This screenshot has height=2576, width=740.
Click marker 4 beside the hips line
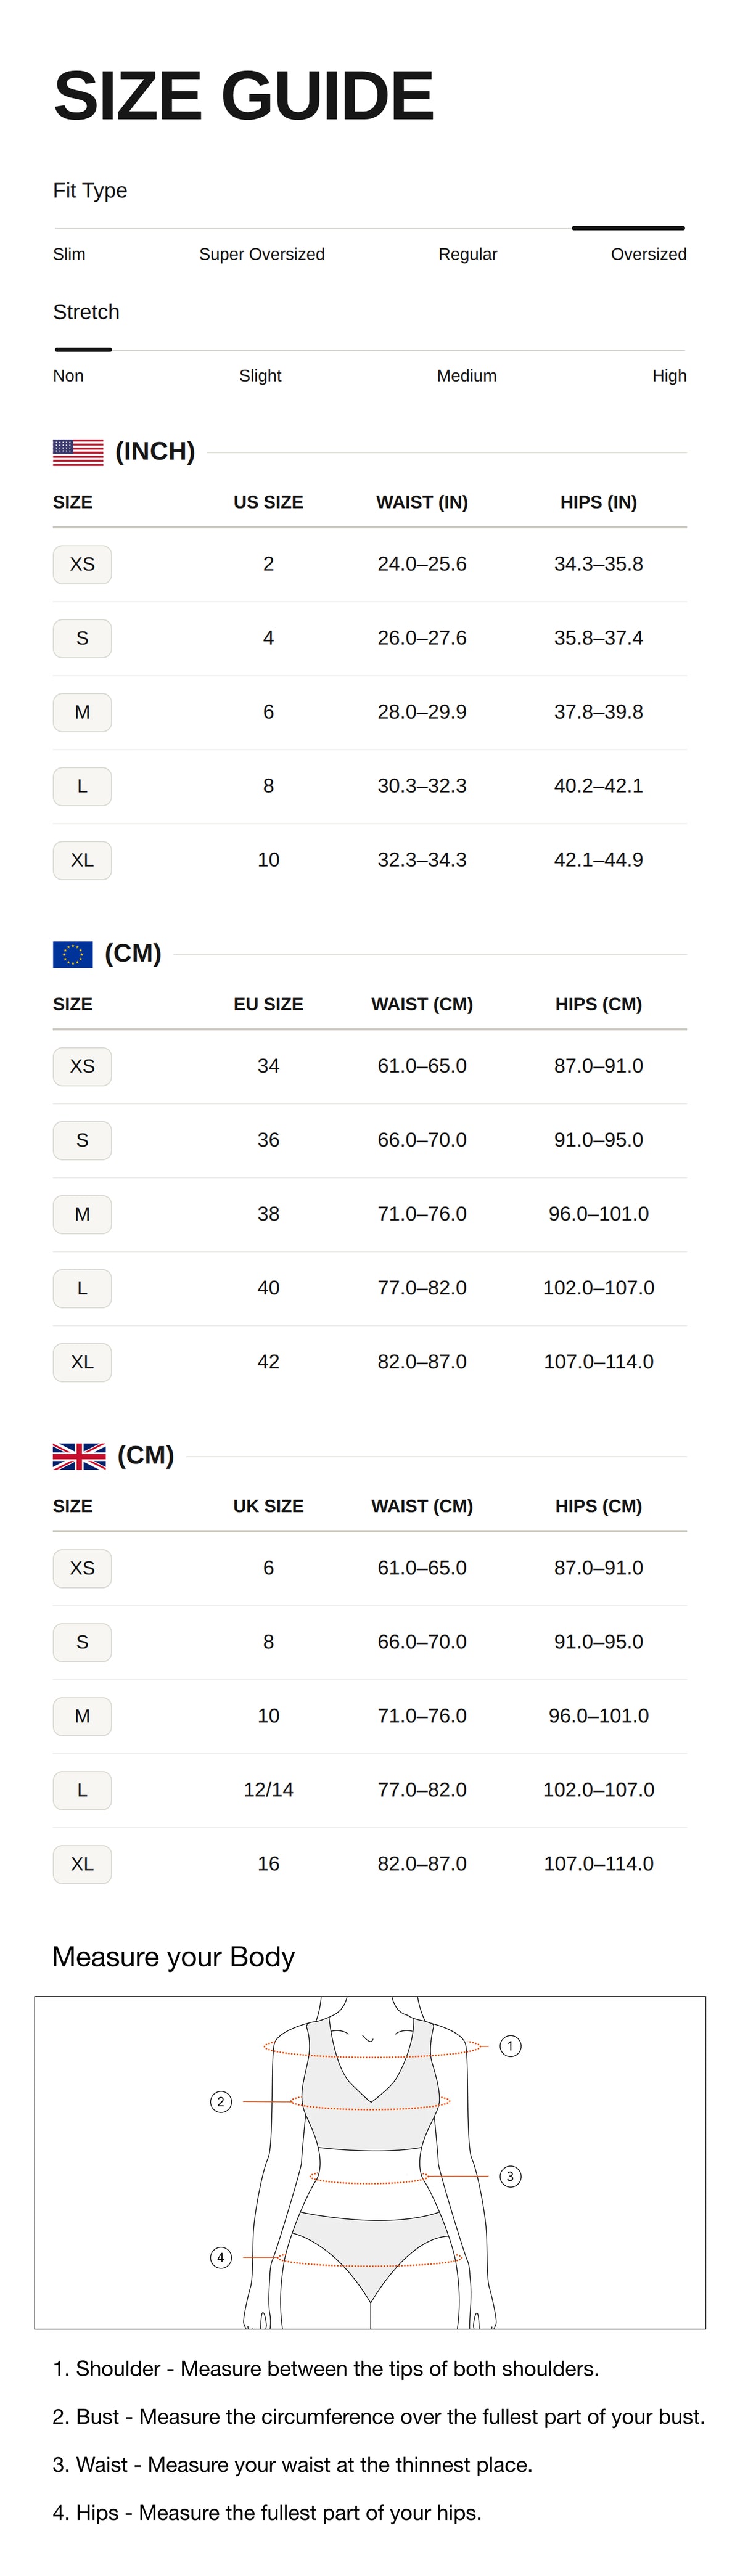(221, 2258)
